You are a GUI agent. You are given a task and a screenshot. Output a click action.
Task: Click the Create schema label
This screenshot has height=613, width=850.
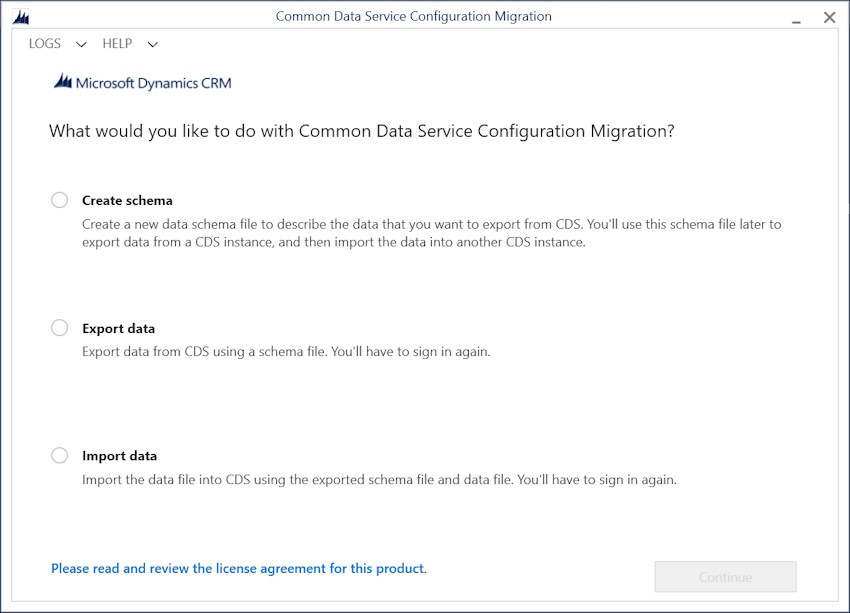click(127, 201)
